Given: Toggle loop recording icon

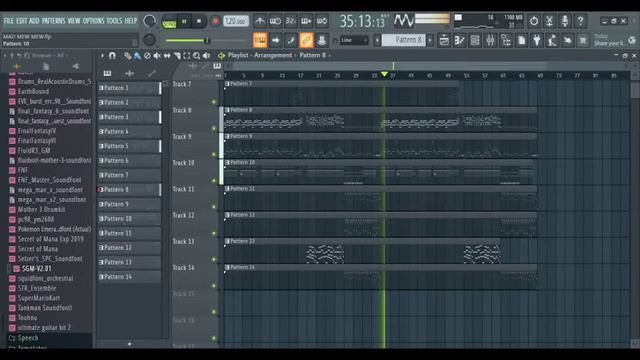Looking at the screenshot, I should tap(322, 21).
